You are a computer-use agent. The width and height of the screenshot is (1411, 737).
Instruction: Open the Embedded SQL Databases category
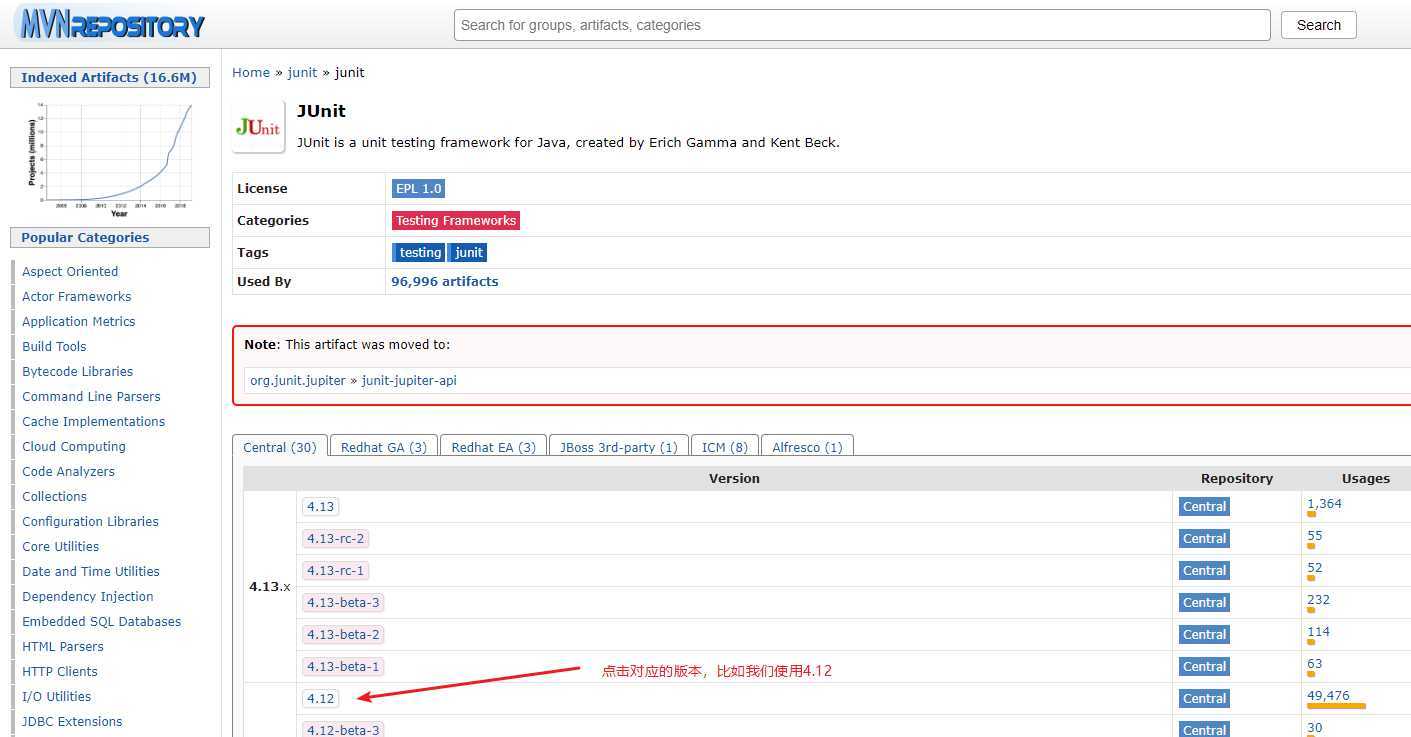click(101, 621)
